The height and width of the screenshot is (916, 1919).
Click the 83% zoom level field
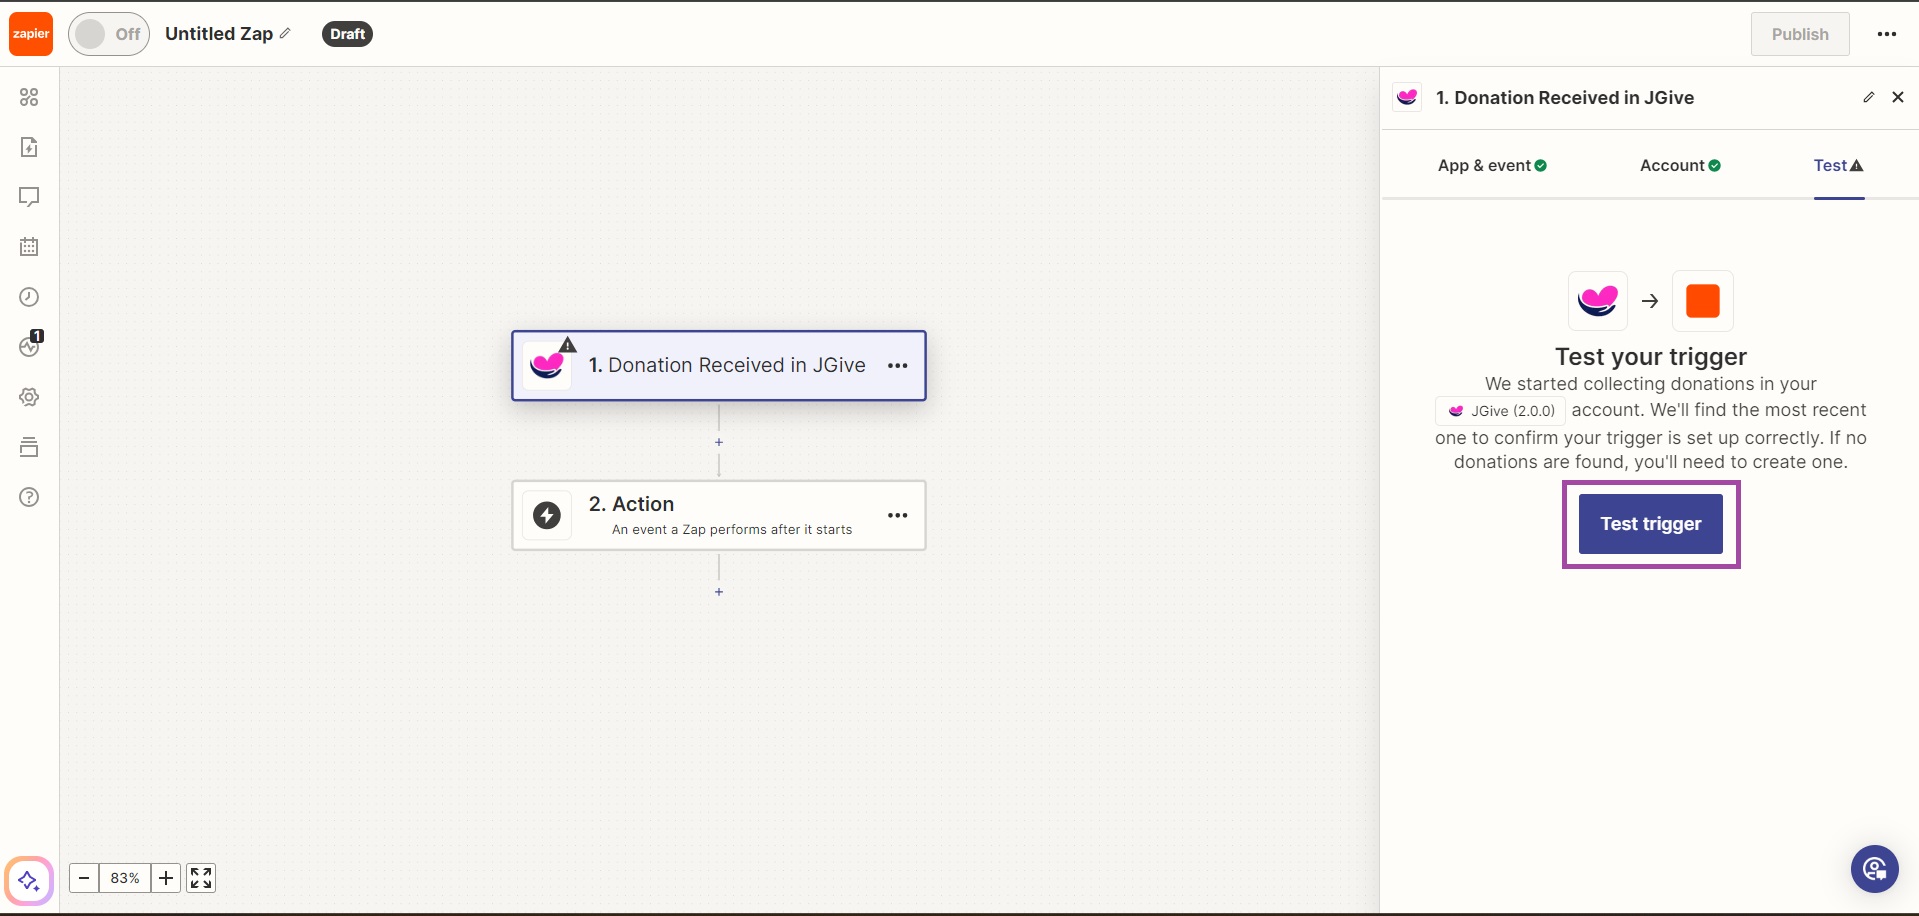pyautogui.click(x=125, y=878)
